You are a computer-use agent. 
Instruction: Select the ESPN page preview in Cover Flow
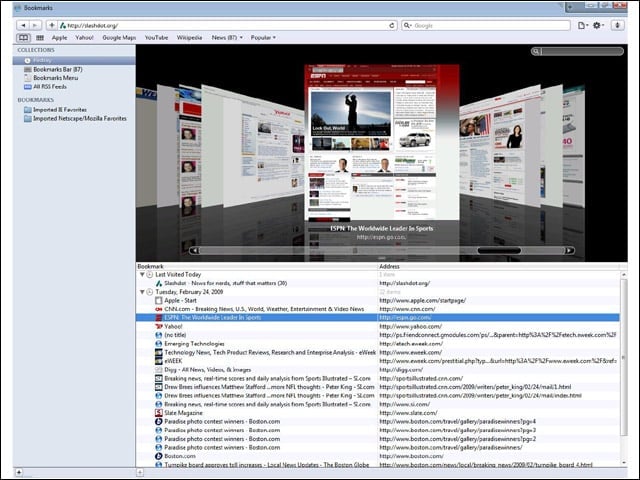click(x=382, y=142)
